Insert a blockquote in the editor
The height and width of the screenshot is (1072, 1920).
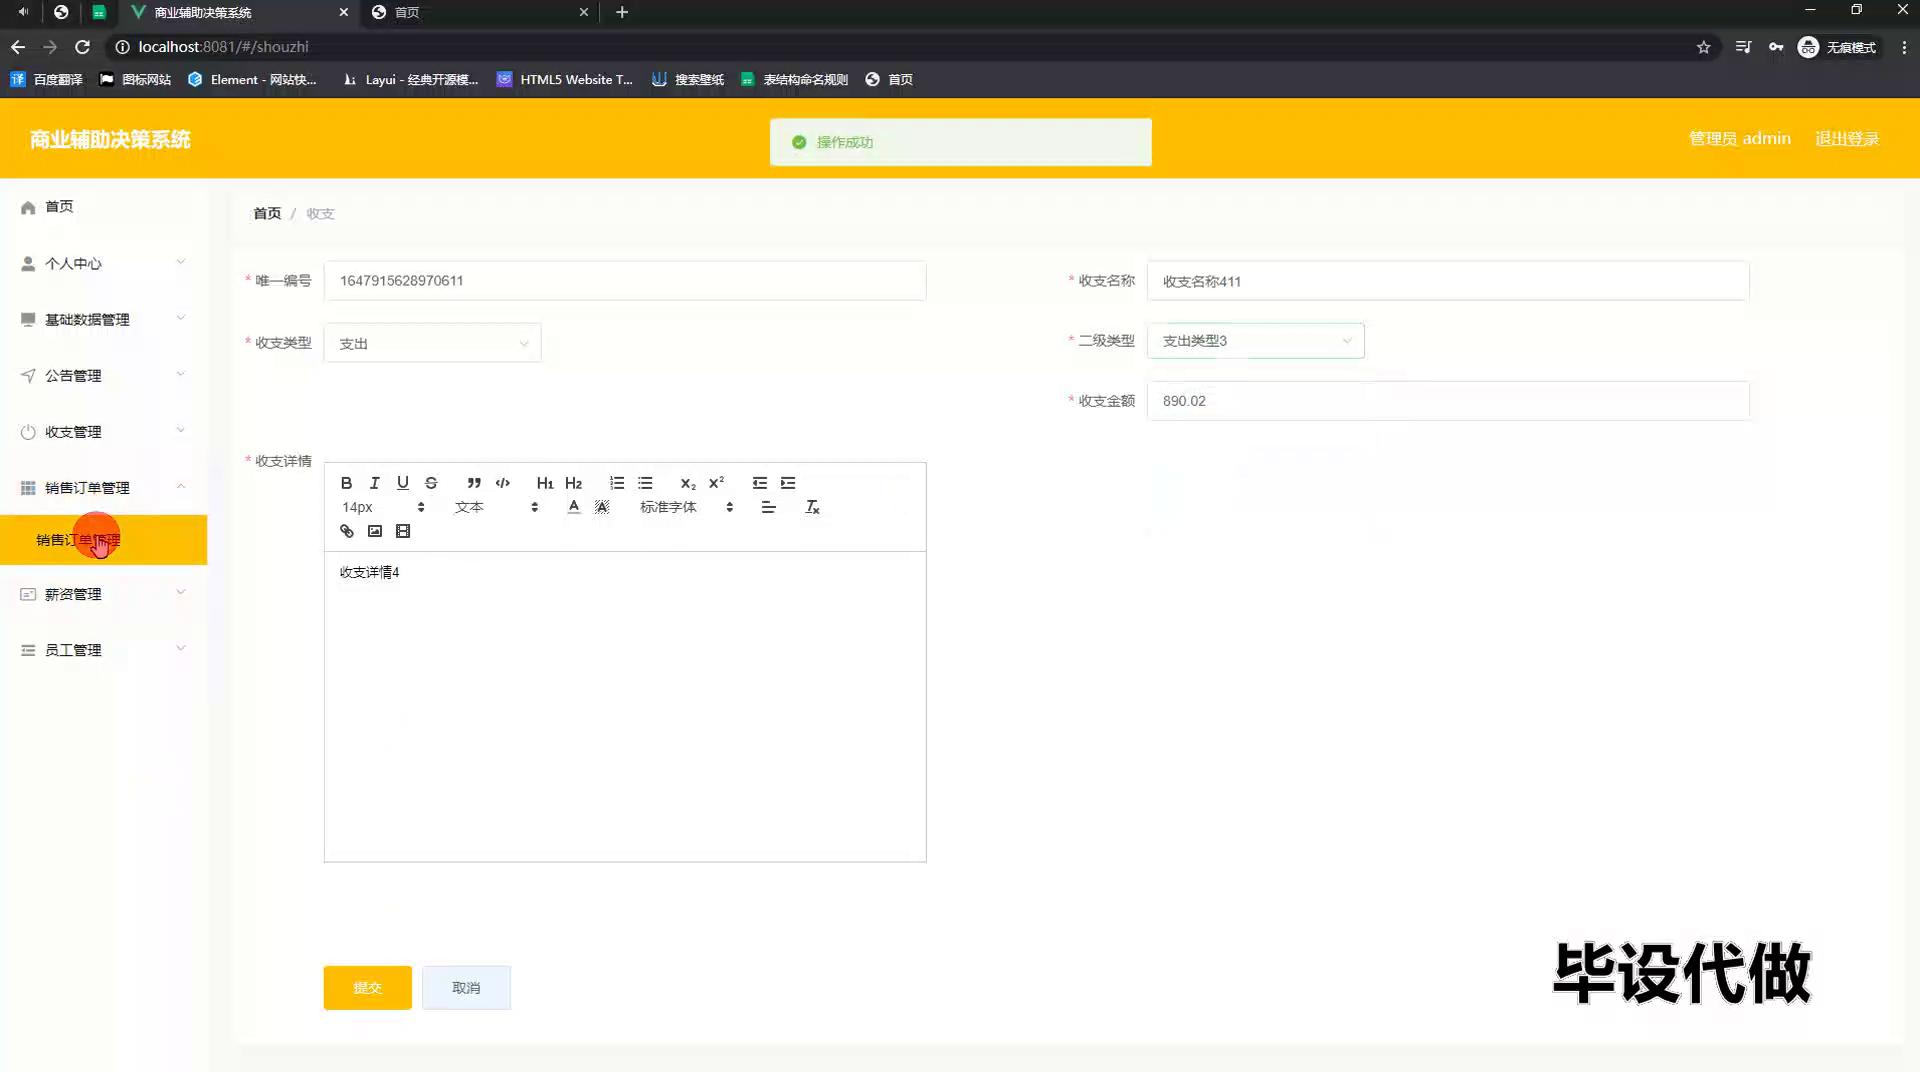point(474,483)
